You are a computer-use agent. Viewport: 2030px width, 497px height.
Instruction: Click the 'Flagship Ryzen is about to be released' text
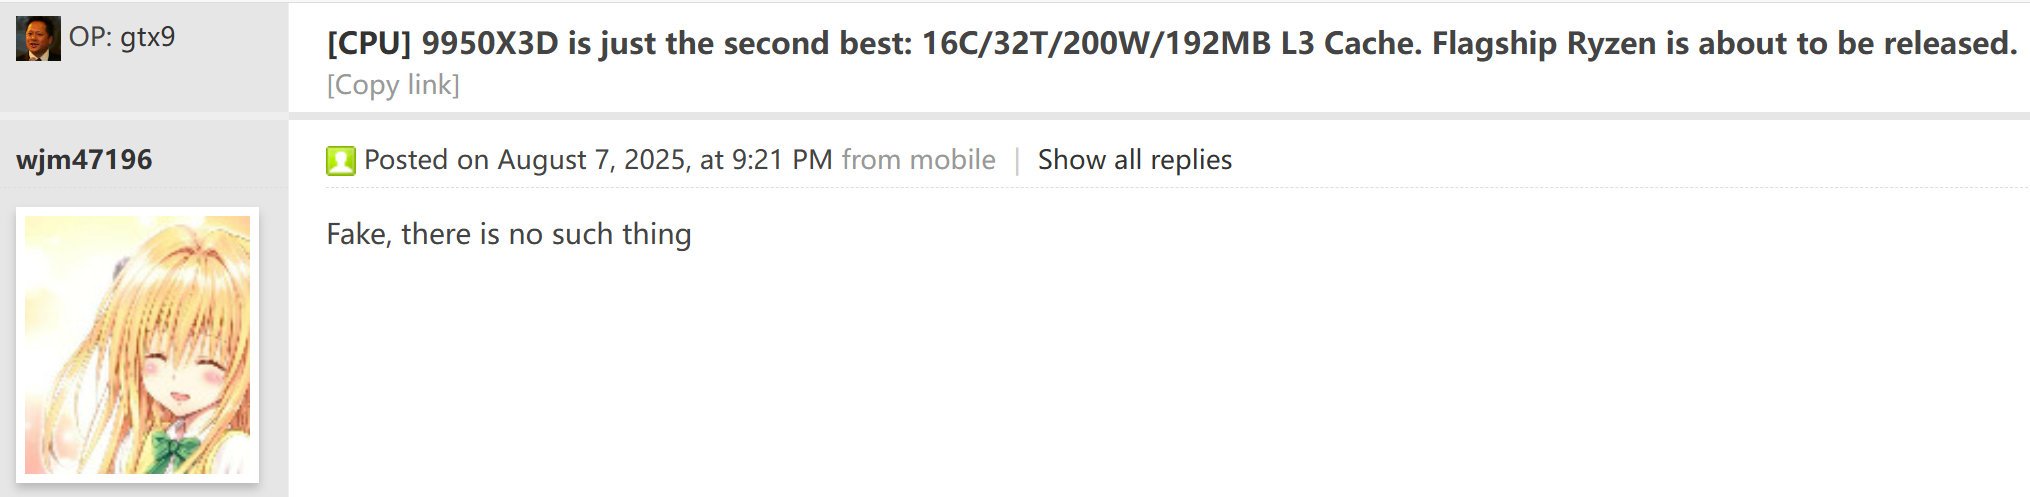1724,44
